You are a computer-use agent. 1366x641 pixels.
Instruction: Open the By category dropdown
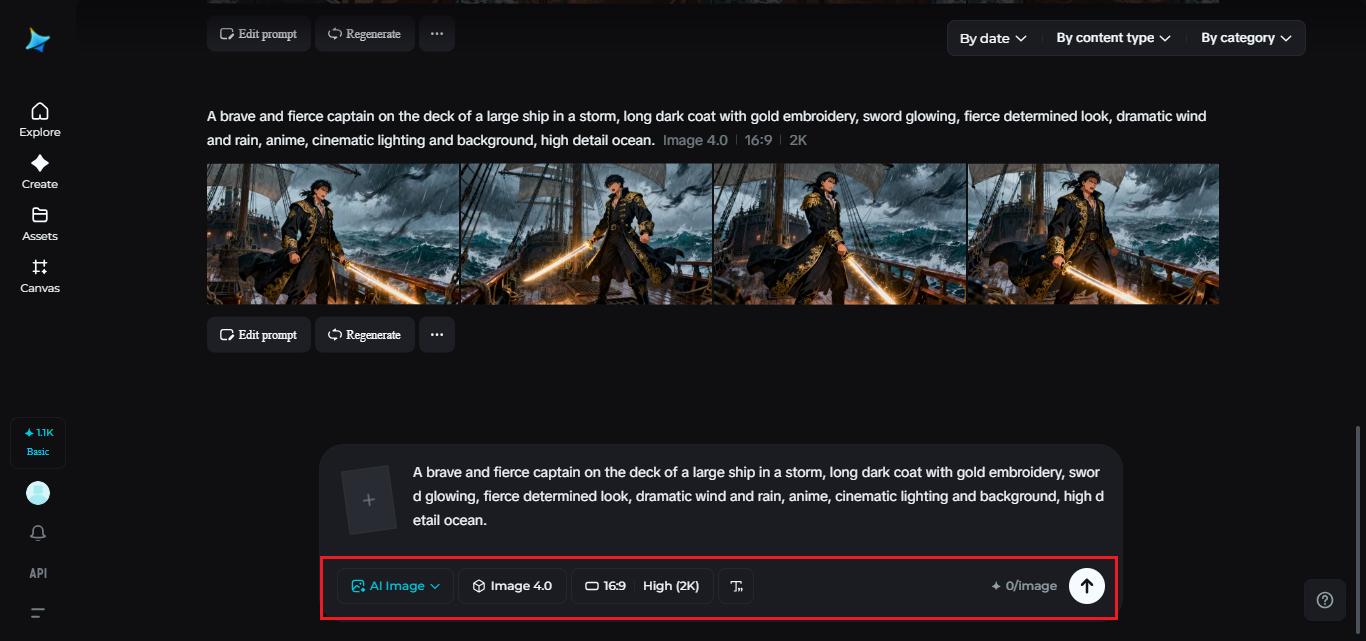[x=1246, y=38]
